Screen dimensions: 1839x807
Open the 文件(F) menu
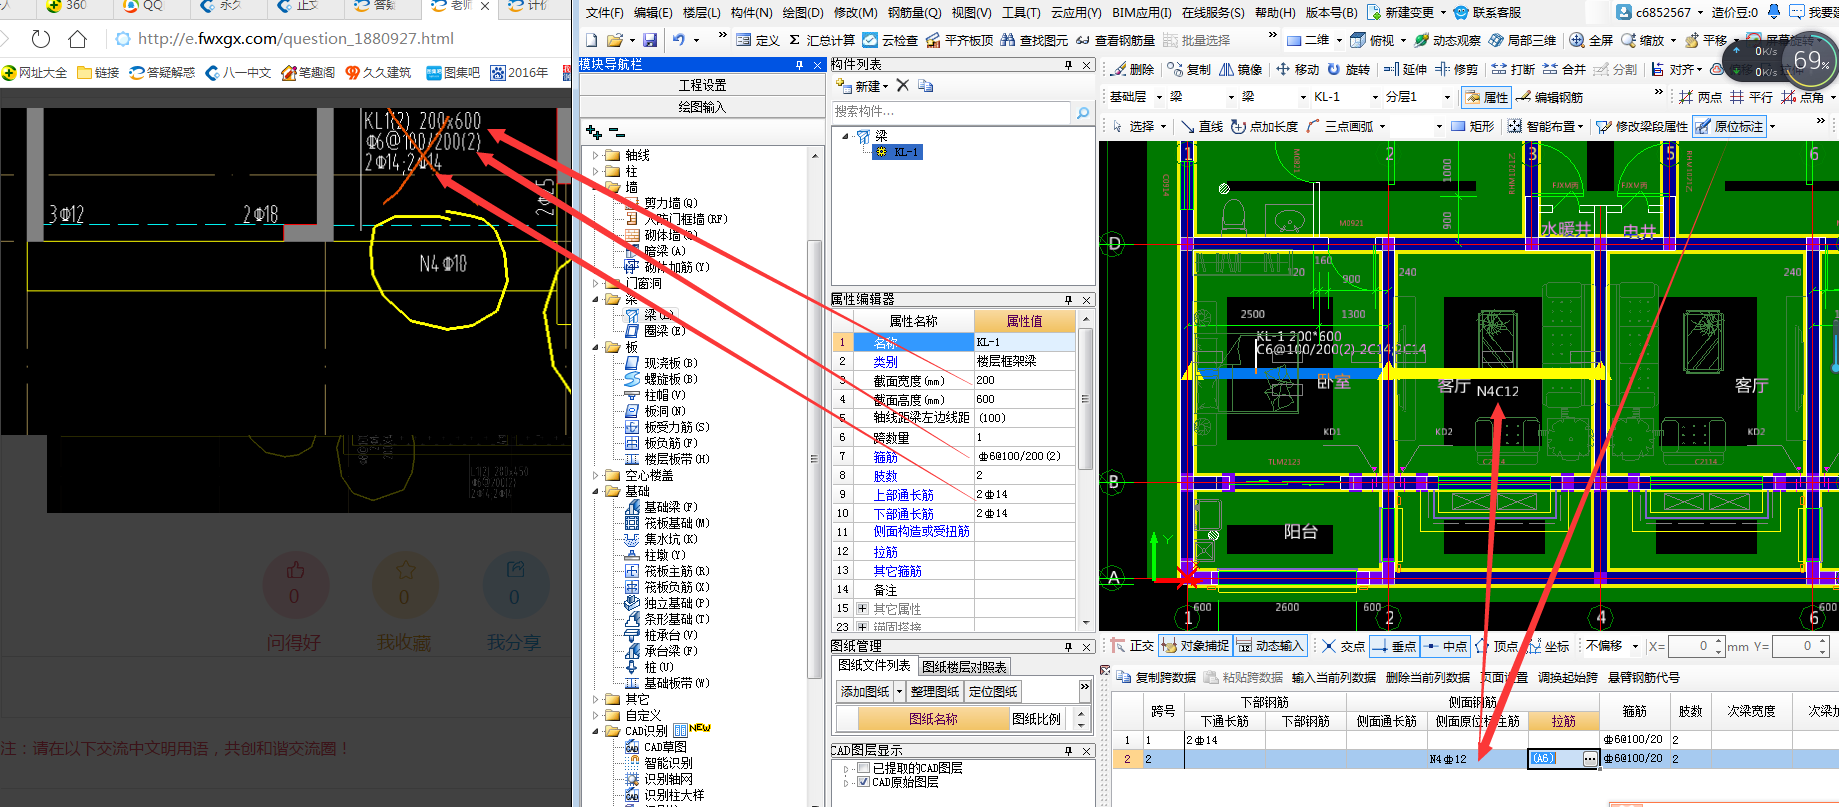(x=604, y=12)
